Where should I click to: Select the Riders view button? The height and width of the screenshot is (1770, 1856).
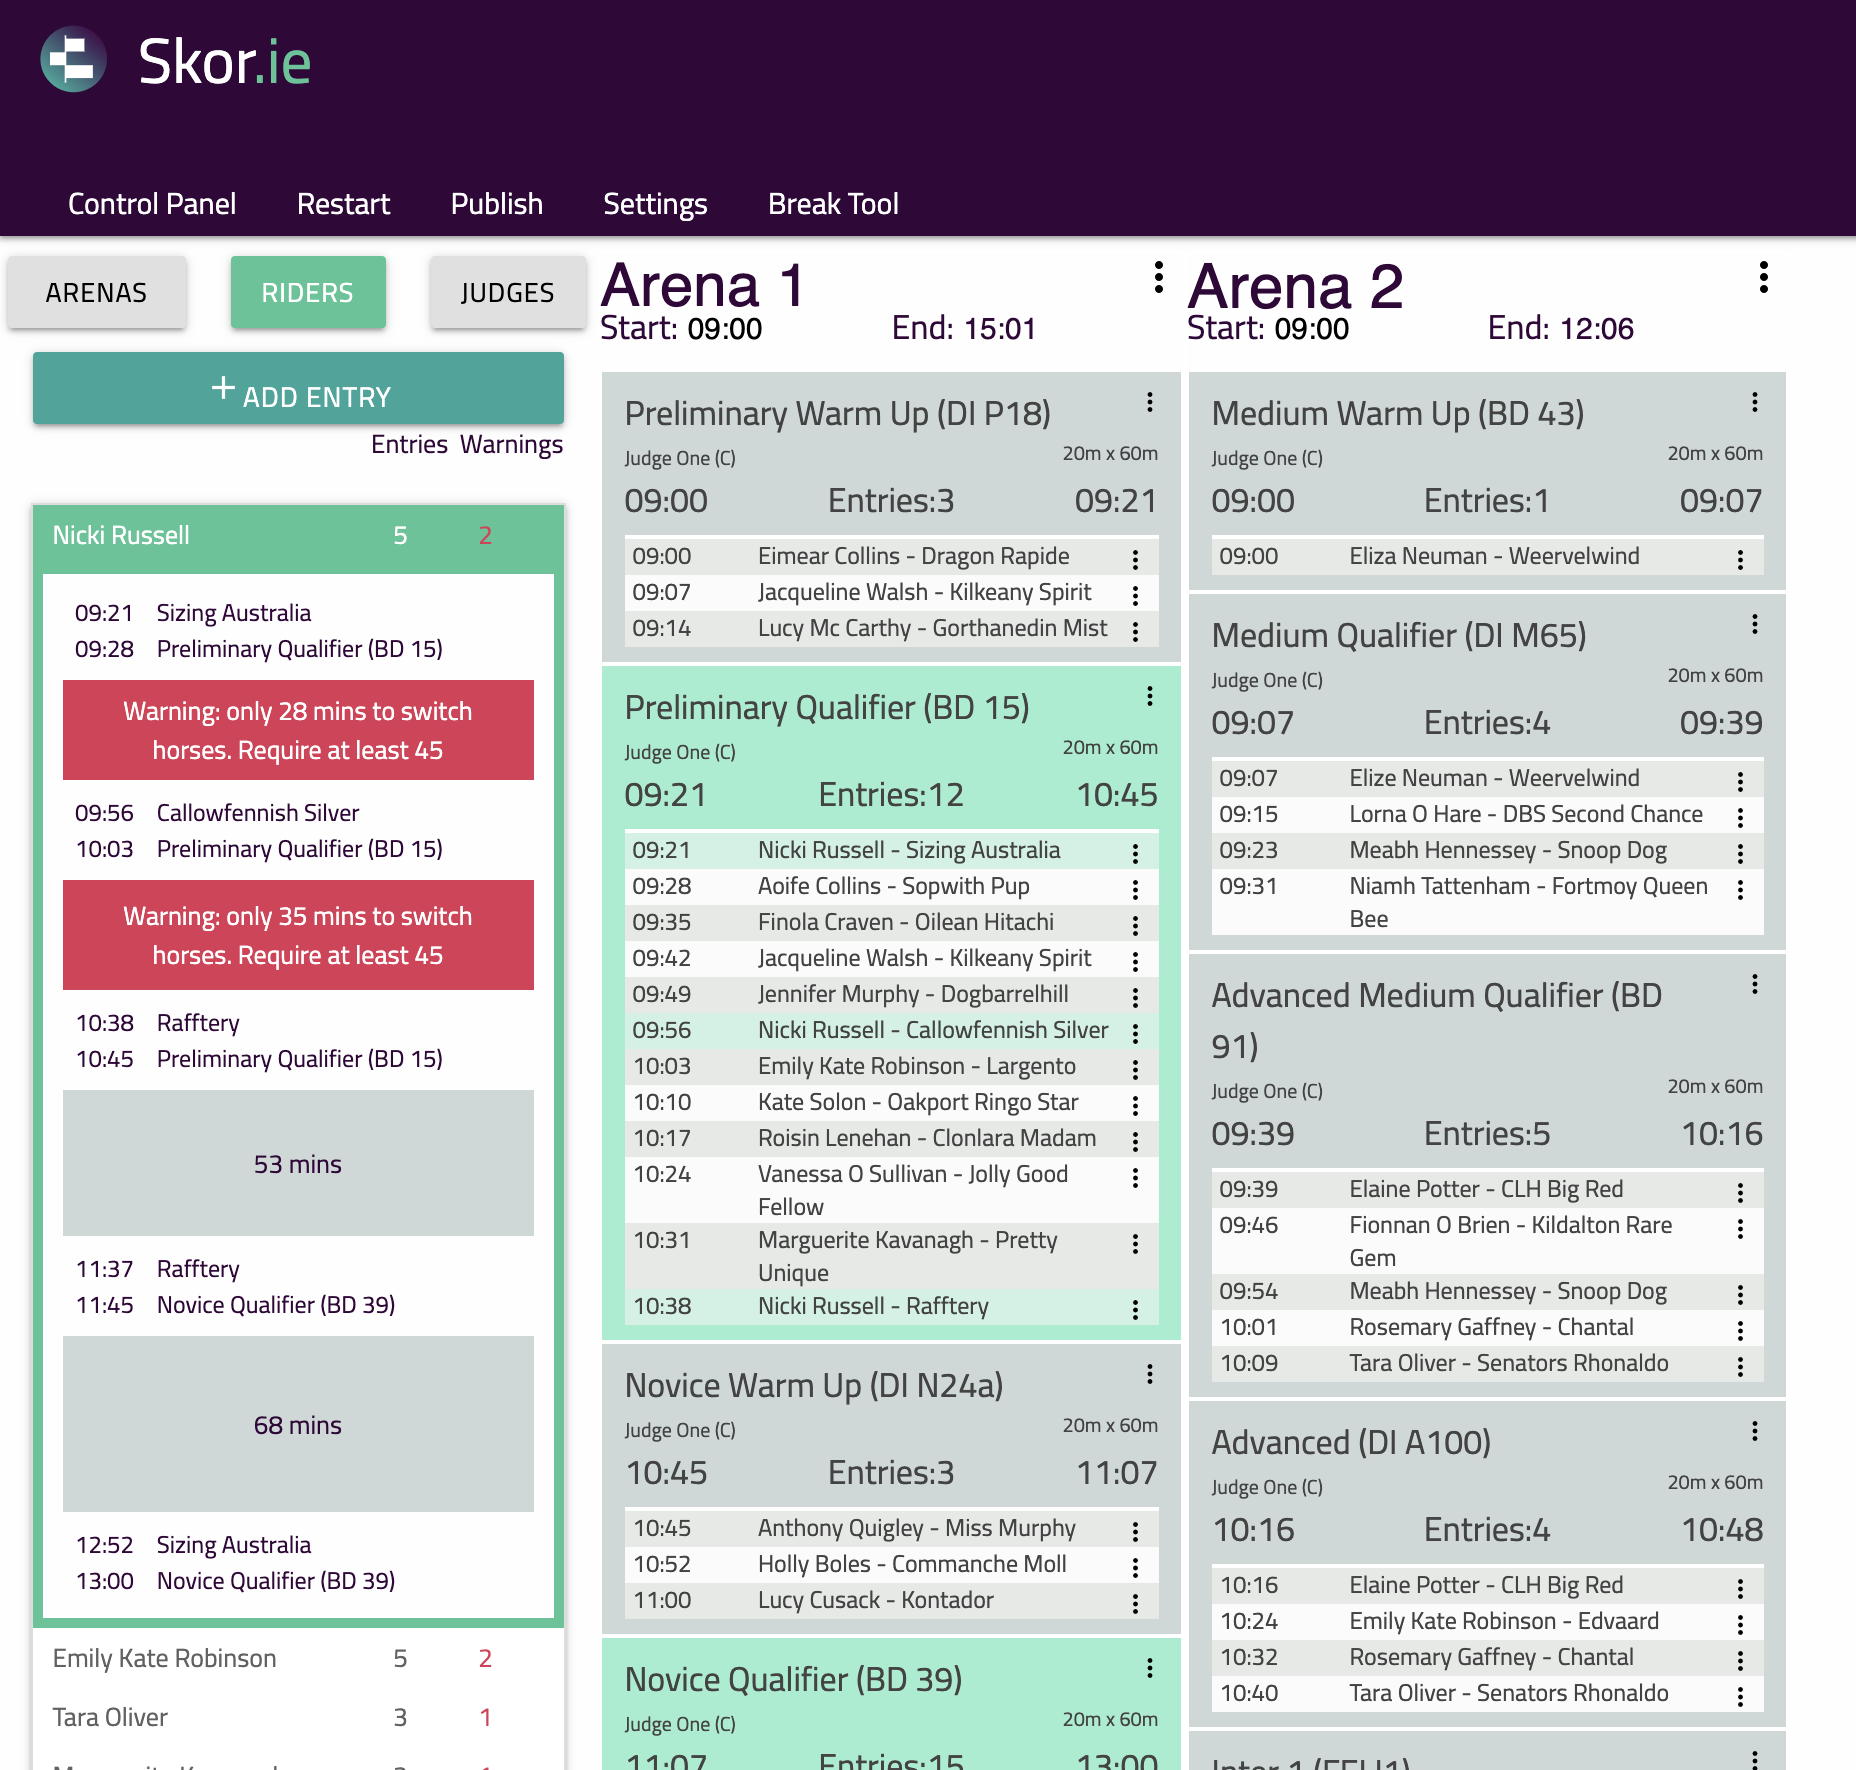pos(308,293)
